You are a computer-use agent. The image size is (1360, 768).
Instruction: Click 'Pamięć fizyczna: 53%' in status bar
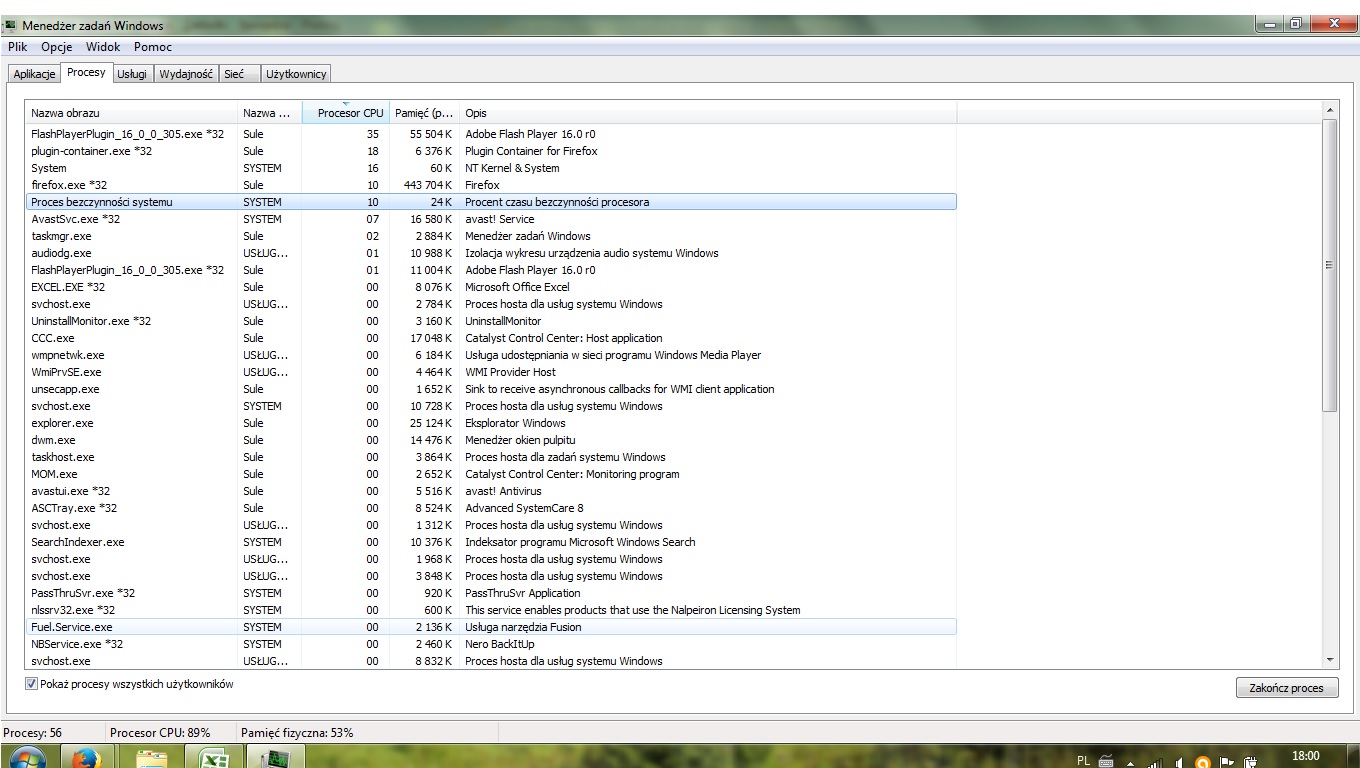point(297,733)
